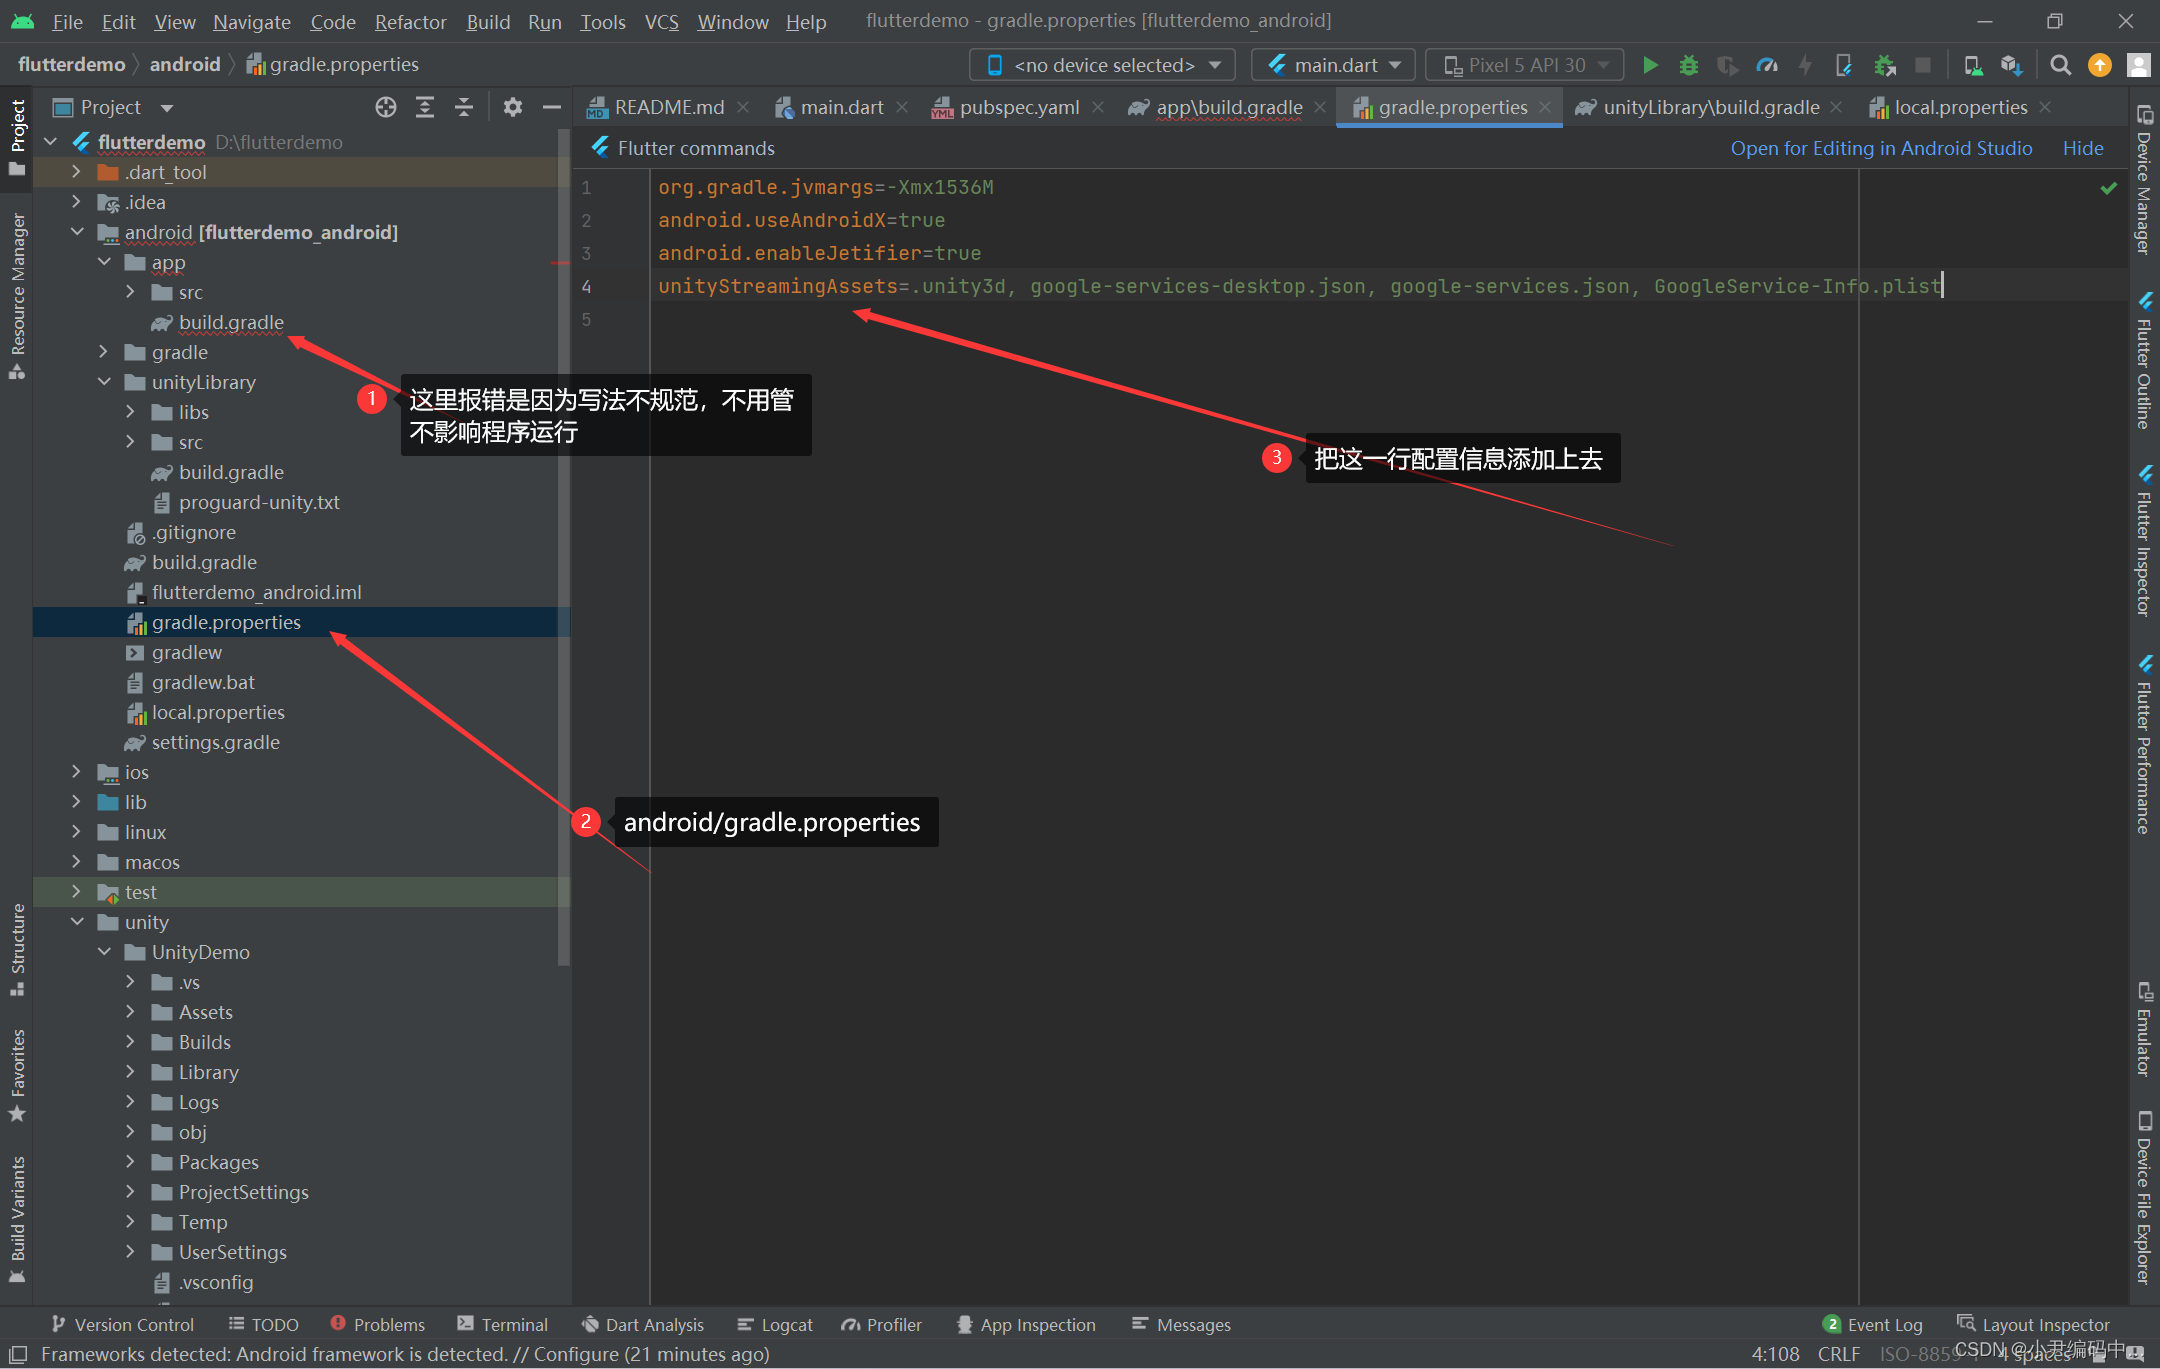This screenshot has height=1369, width=2160.
Task: Click the Debug bug icon in toolbar
Action: pyautogui.click(x=1689, y=65)
